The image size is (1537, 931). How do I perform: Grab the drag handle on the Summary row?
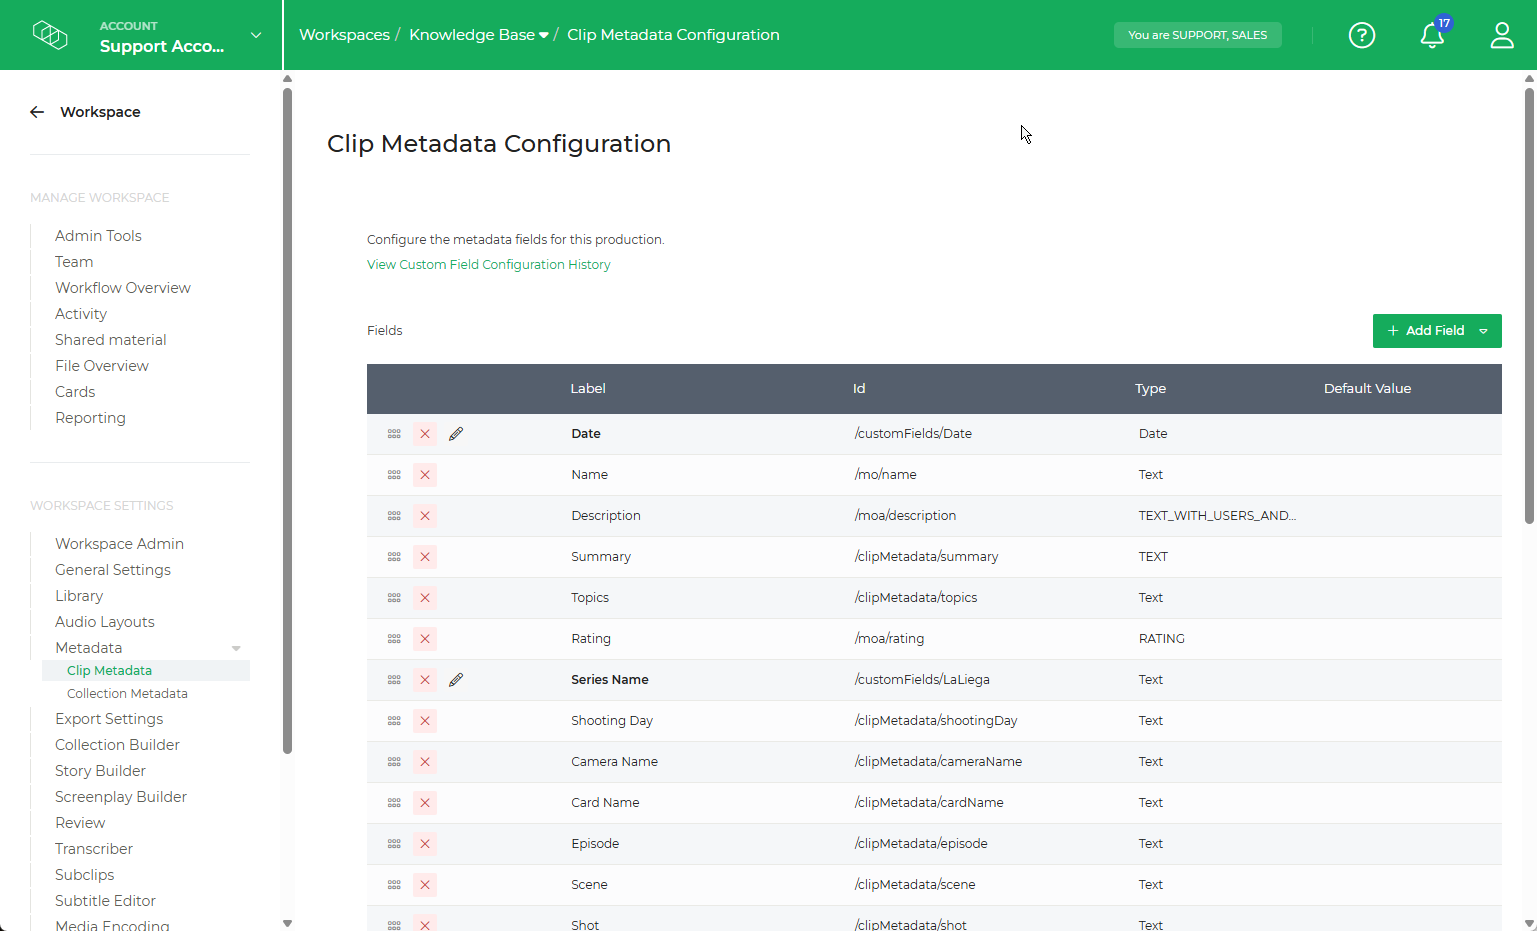pyautogui.click(x=393, y=556)
